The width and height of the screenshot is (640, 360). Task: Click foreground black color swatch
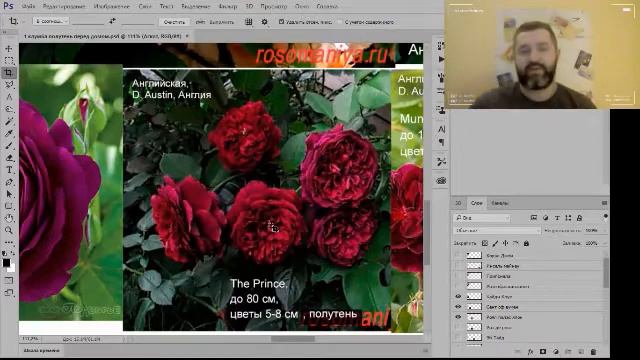pos(6,262)
